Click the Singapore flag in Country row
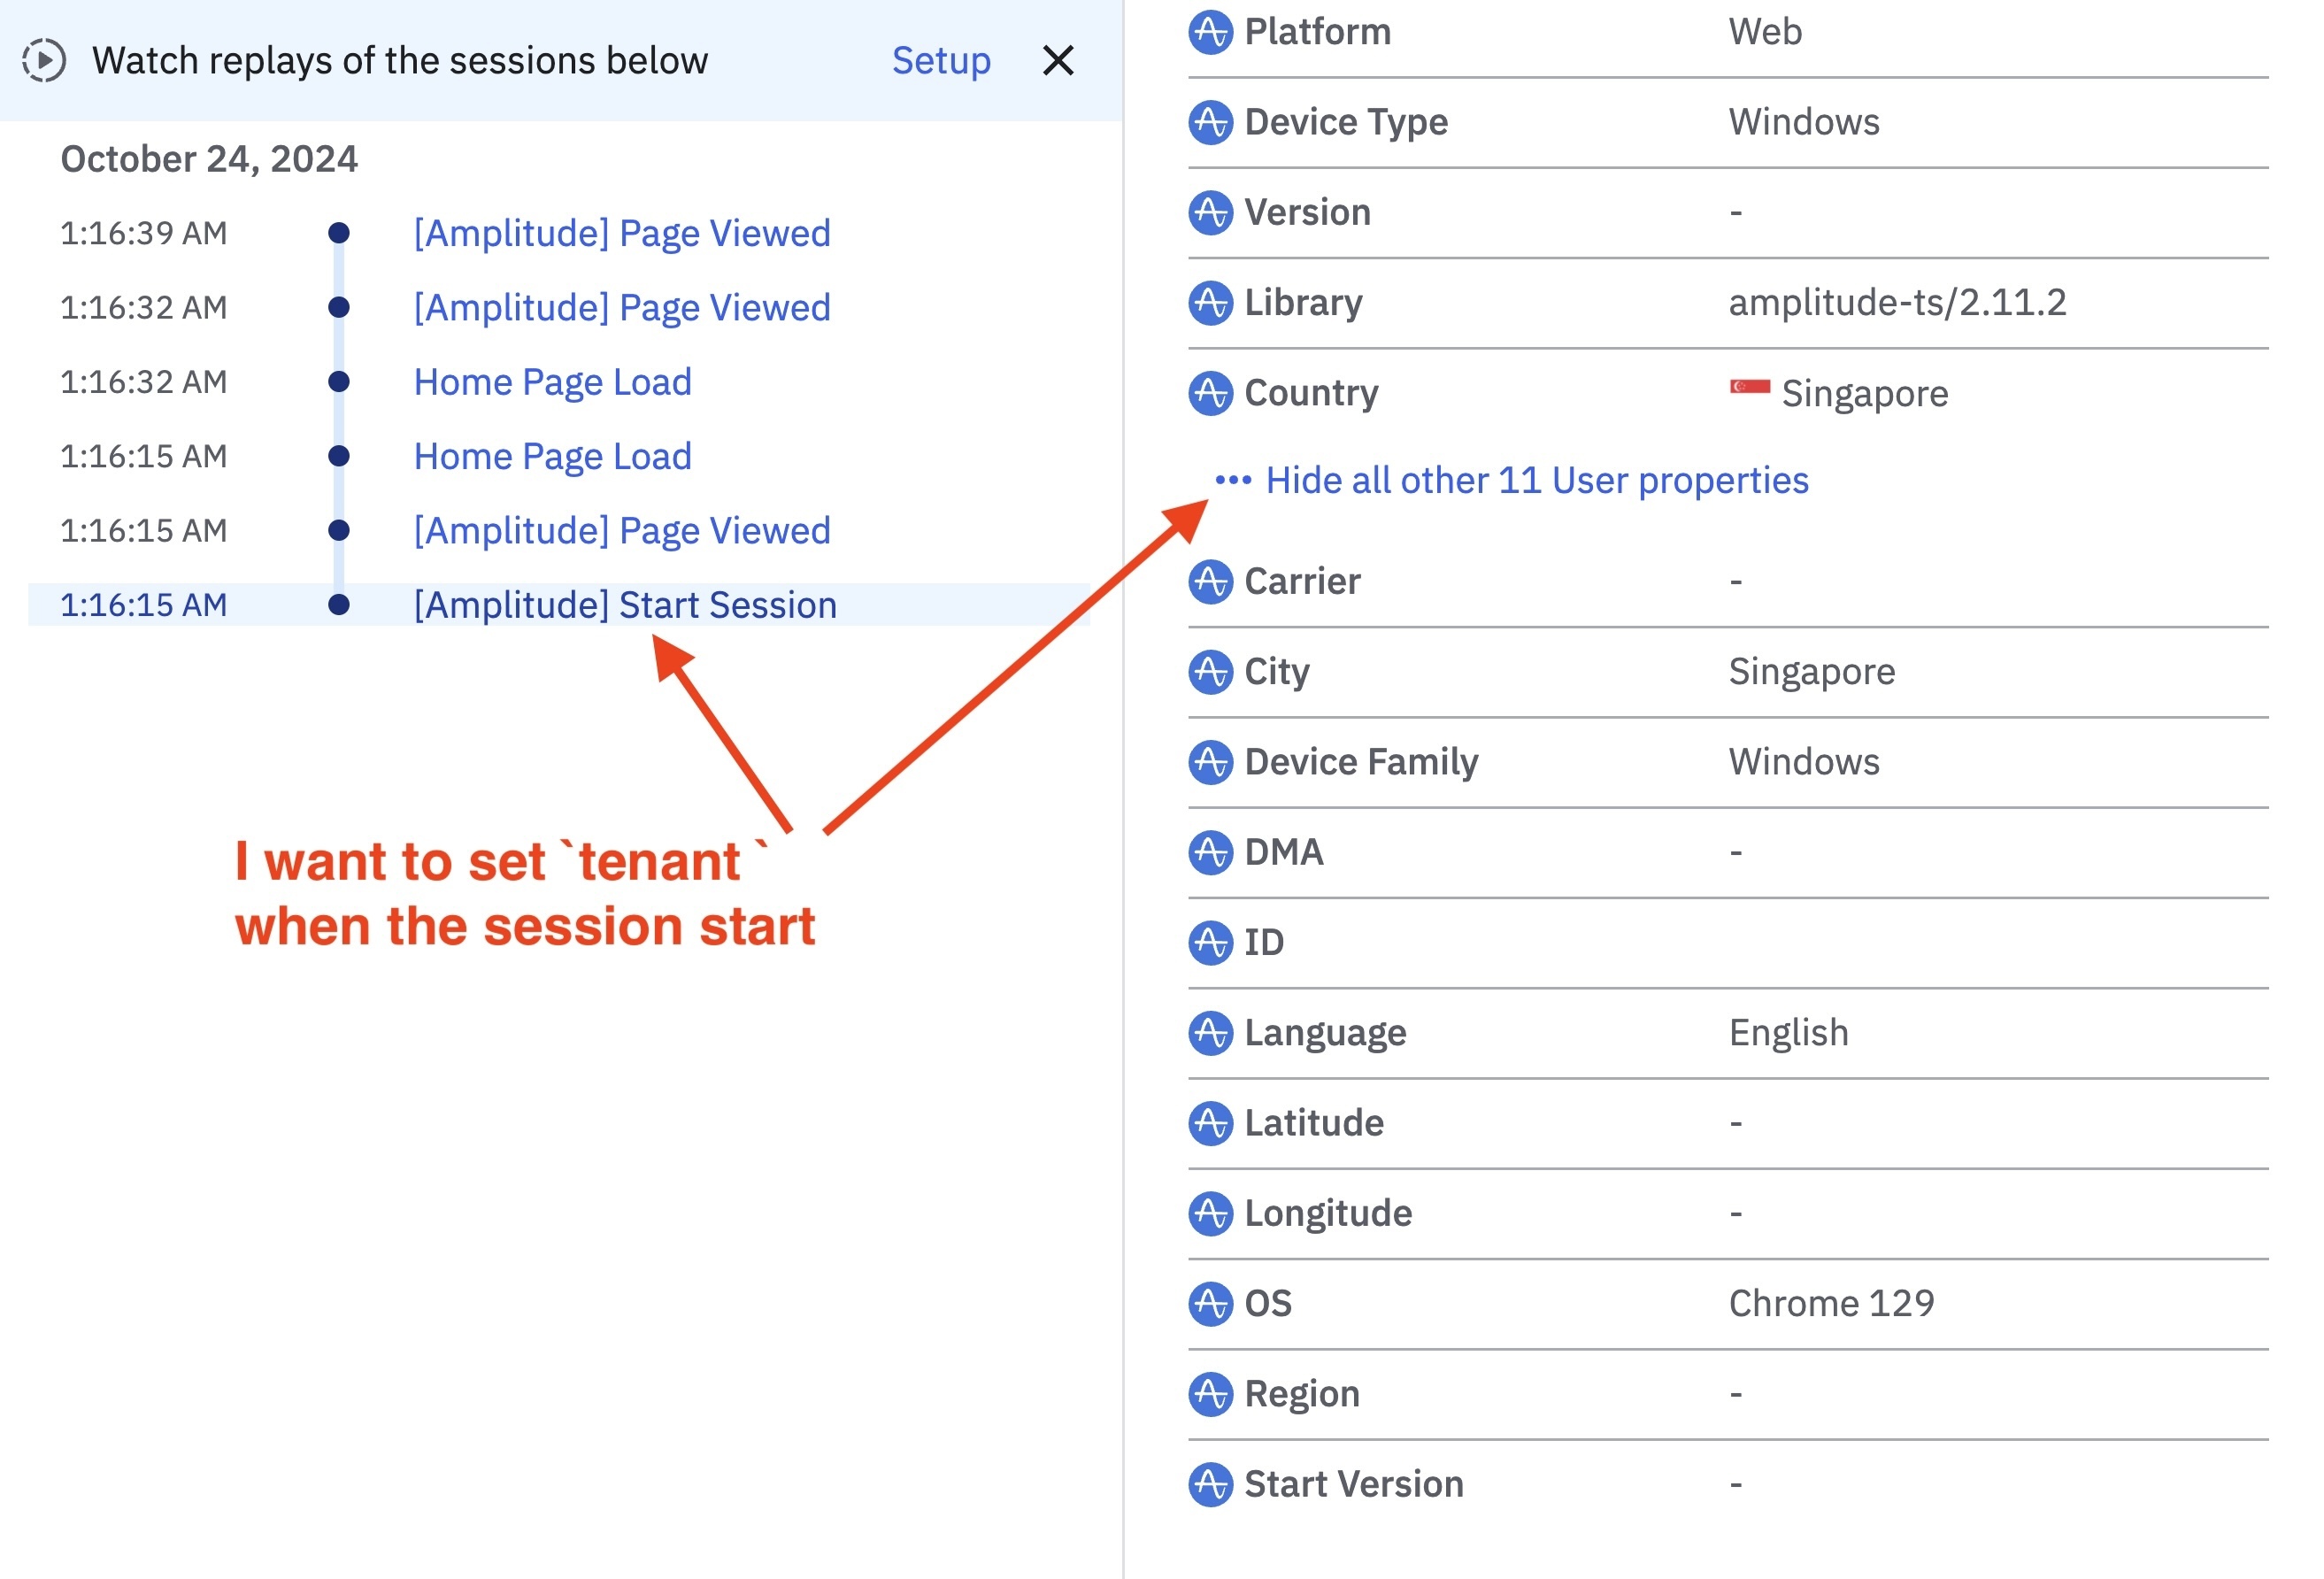This screenshot has width=2324, height=1579. click(x=1749, y=388)
